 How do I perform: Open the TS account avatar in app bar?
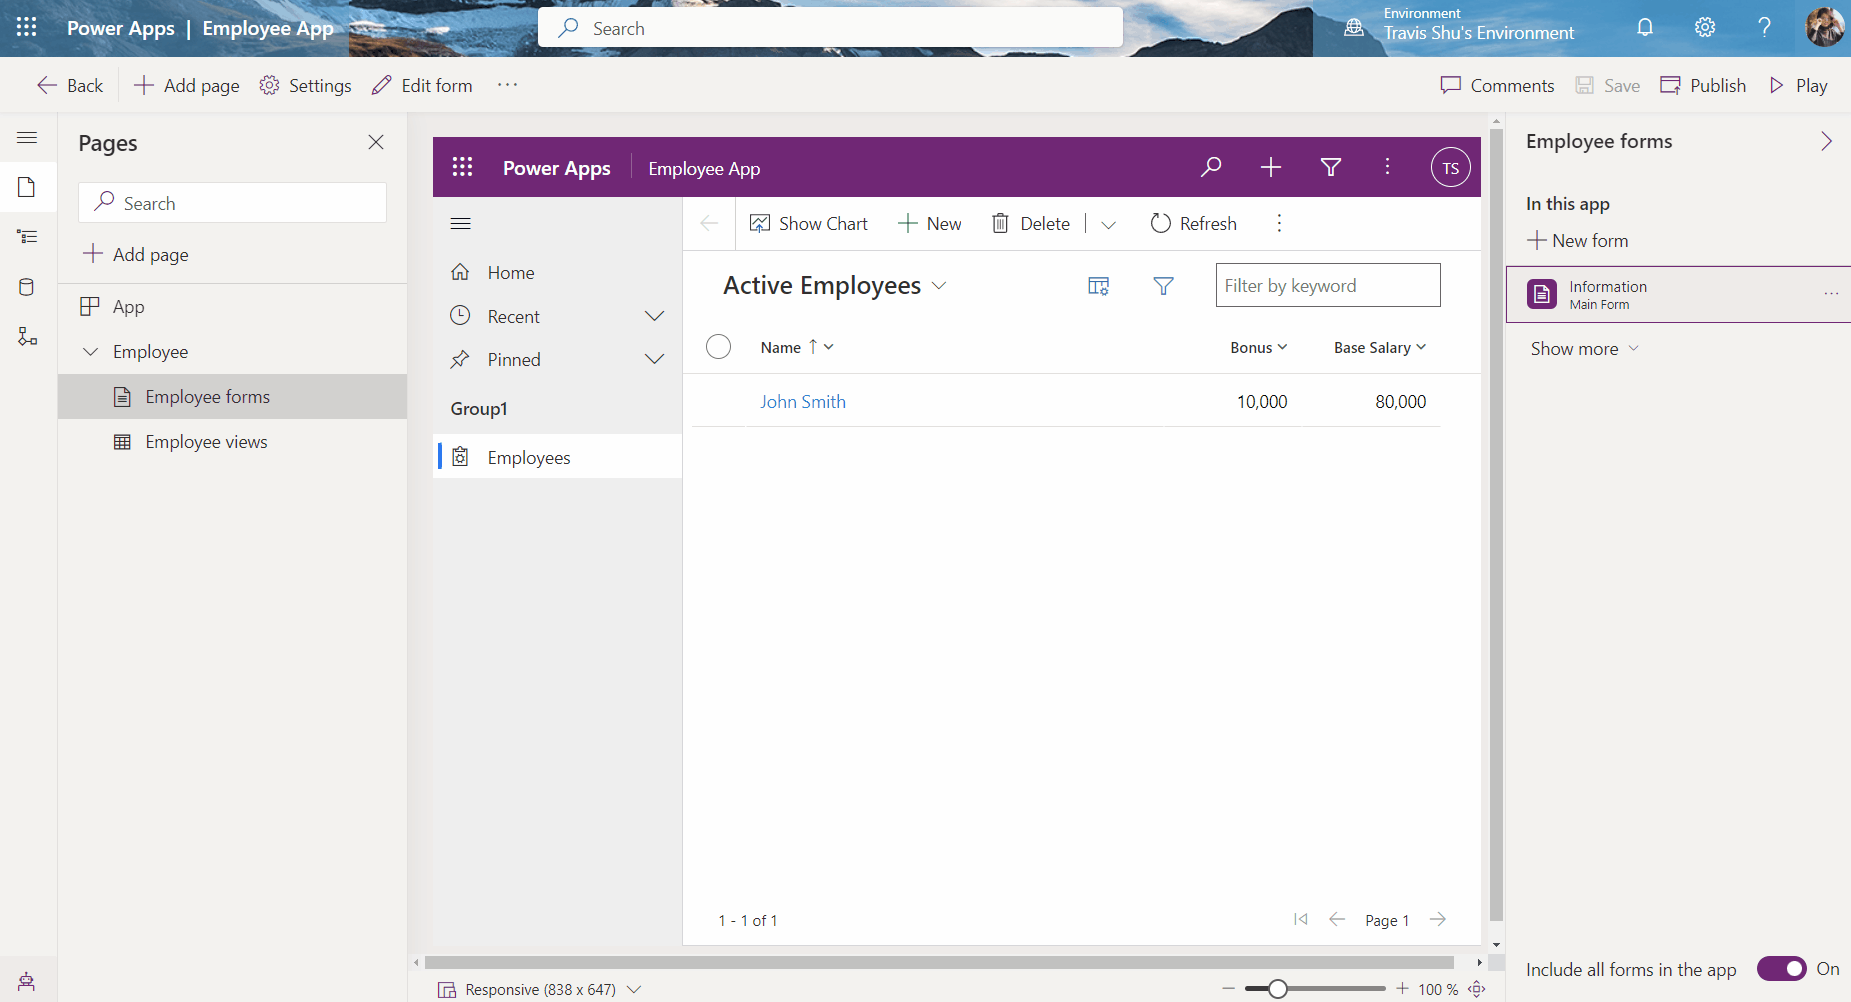[1451, 167]
